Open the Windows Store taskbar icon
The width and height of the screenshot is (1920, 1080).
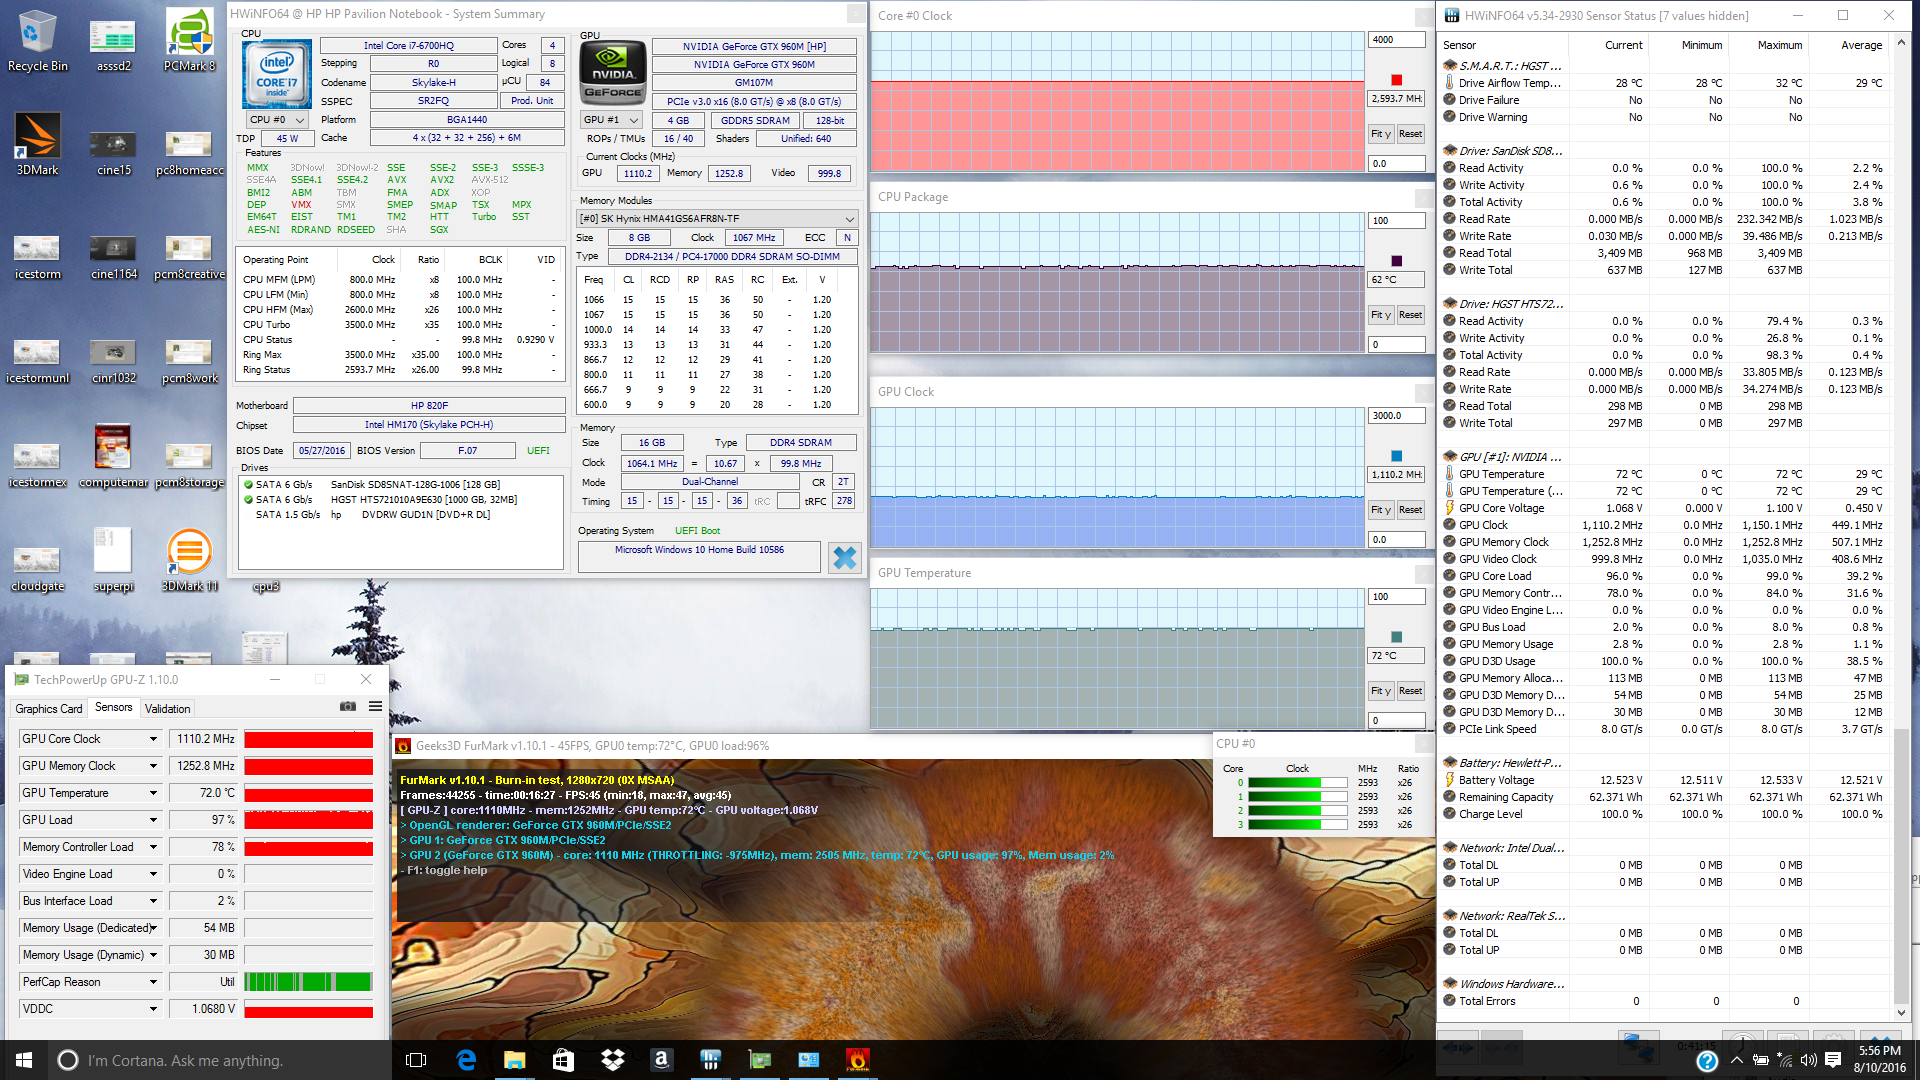tap(563, 1060)
